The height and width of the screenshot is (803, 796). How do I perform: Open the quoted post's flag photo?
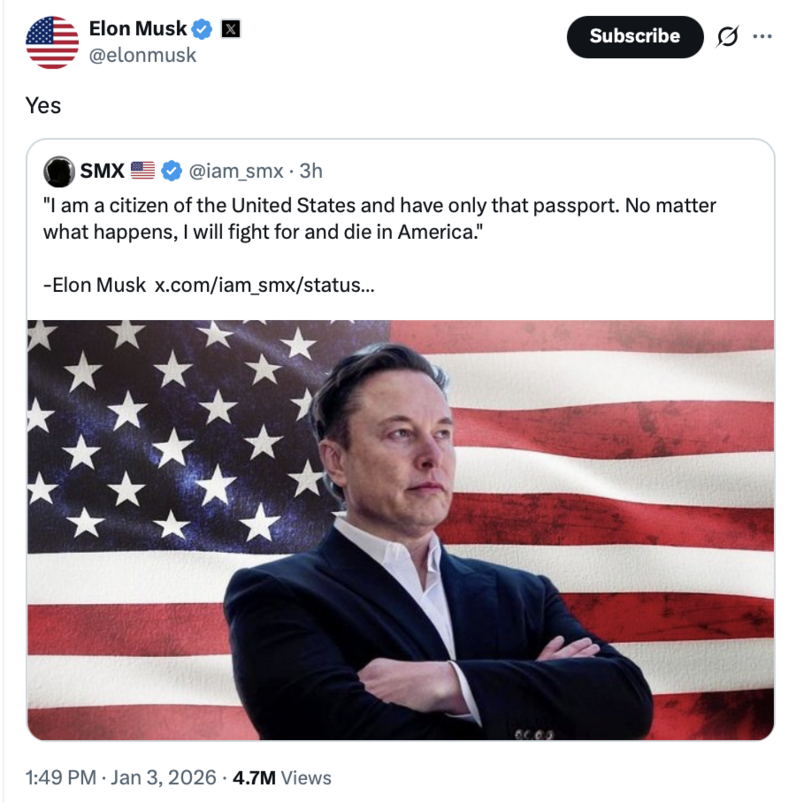[400, 530]
